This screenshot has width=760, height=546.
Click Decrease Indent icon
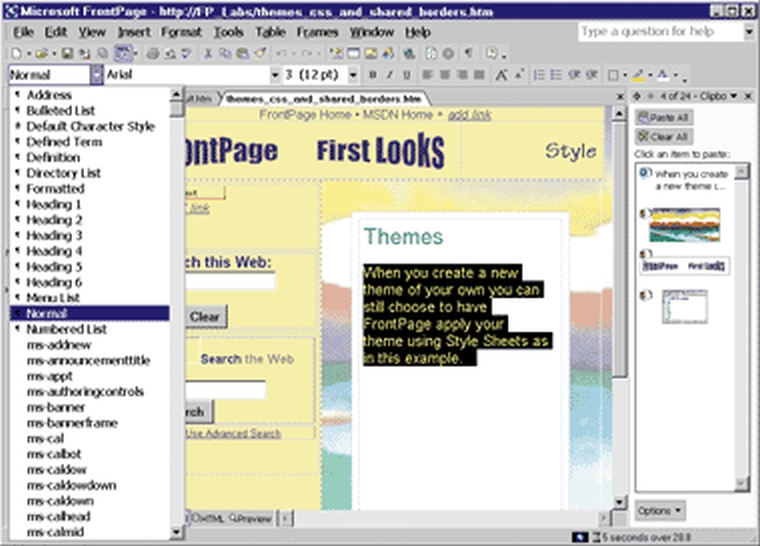pyautogui.click(x=574, y=75)
